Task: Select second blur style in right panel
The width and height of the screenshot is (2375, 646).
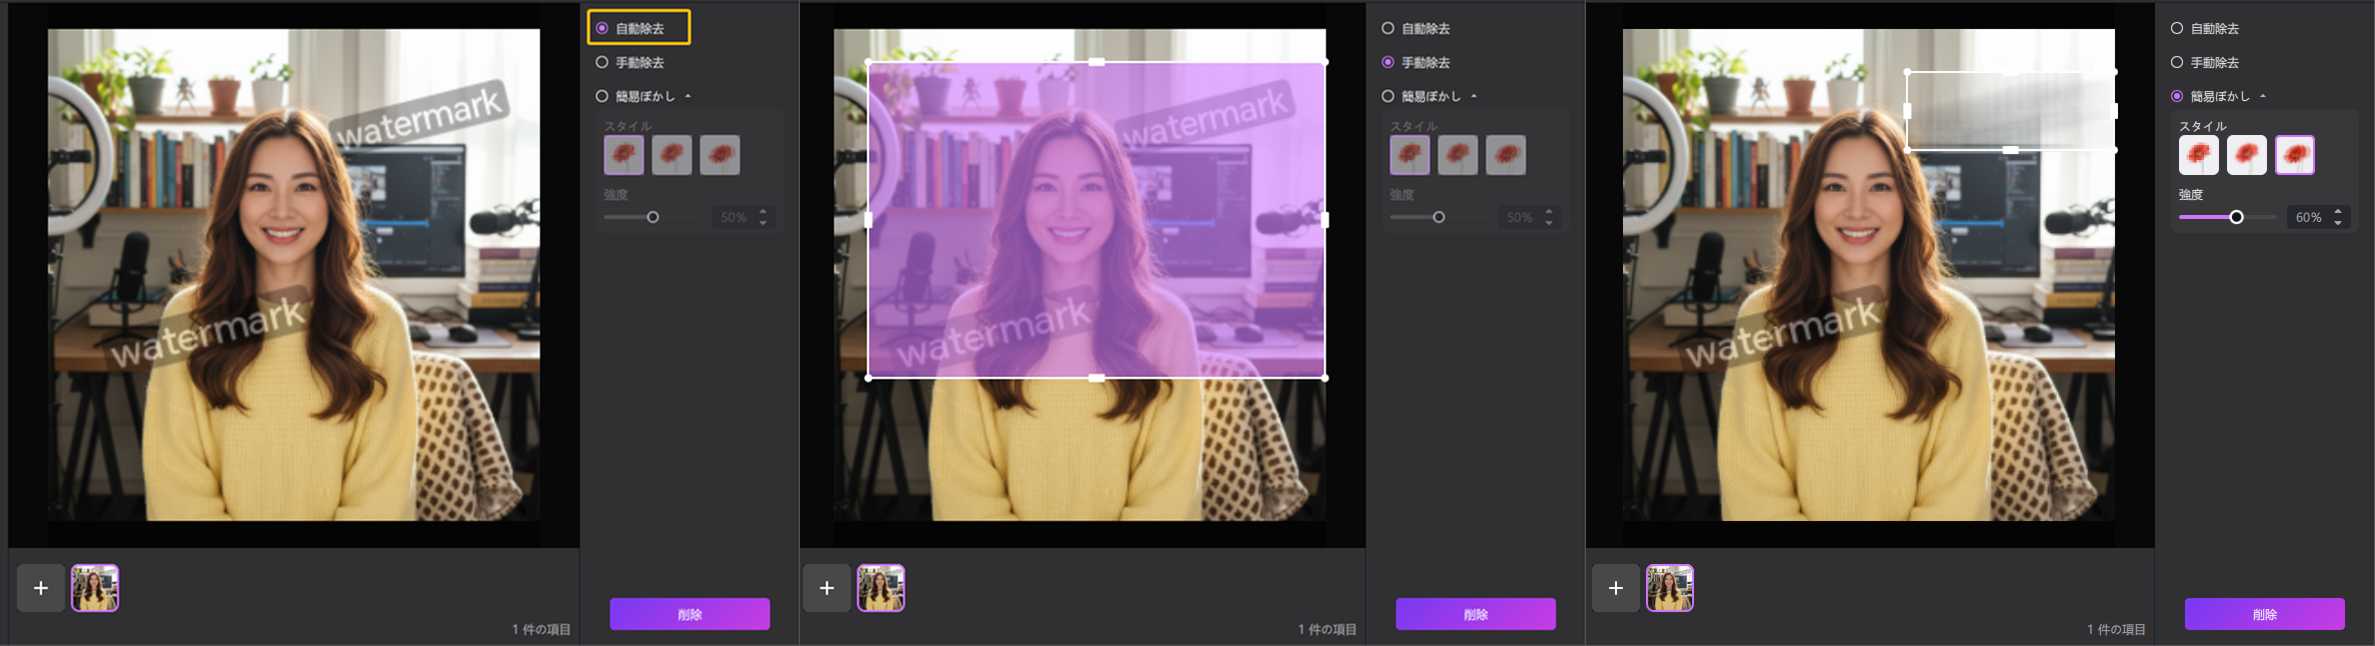Action: point(2246,155)
